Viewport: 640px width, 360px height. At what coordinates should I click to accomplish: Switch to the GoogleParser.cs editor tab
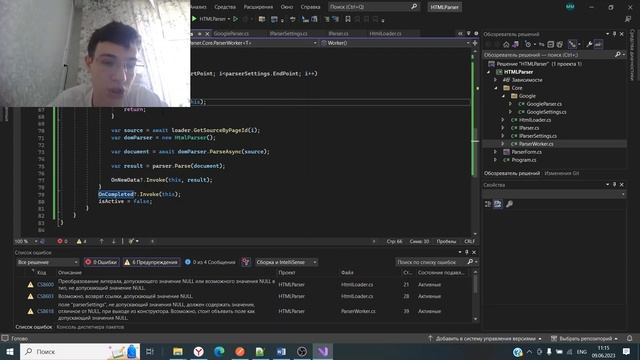click(x=231, y=33)
